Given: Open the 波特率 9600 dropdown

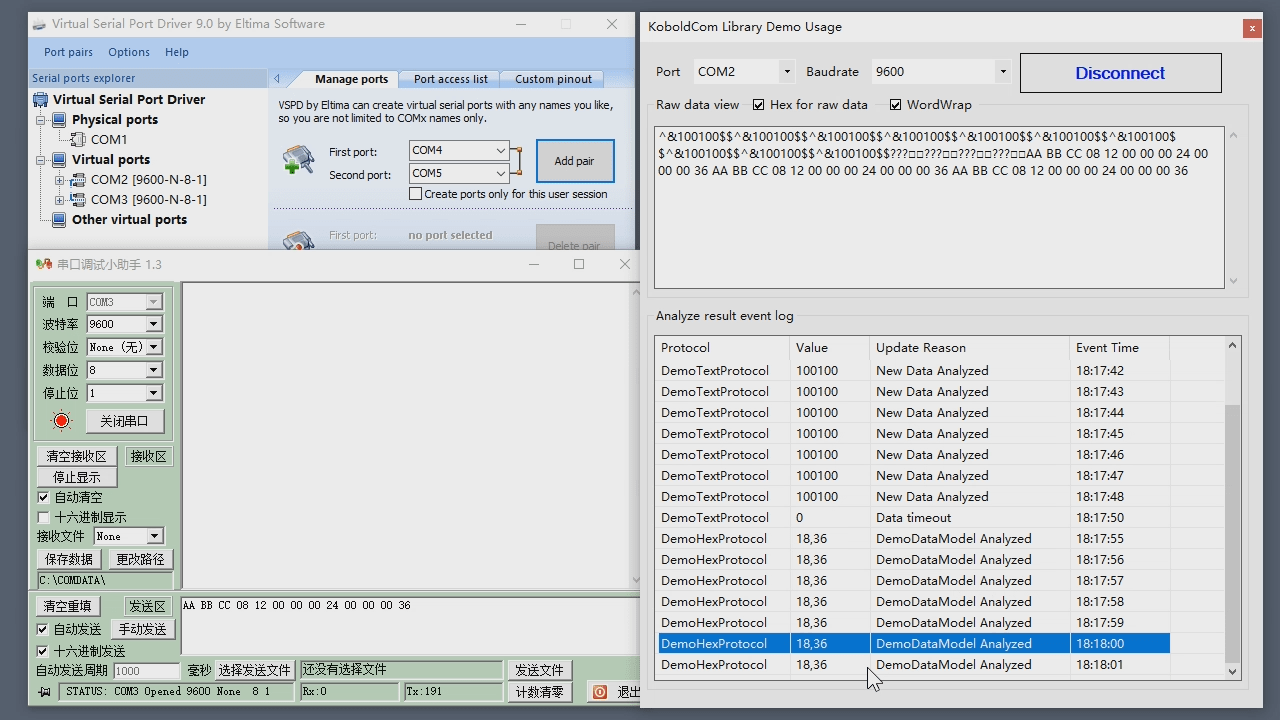Looking at the screenshot, I should 154,324.
